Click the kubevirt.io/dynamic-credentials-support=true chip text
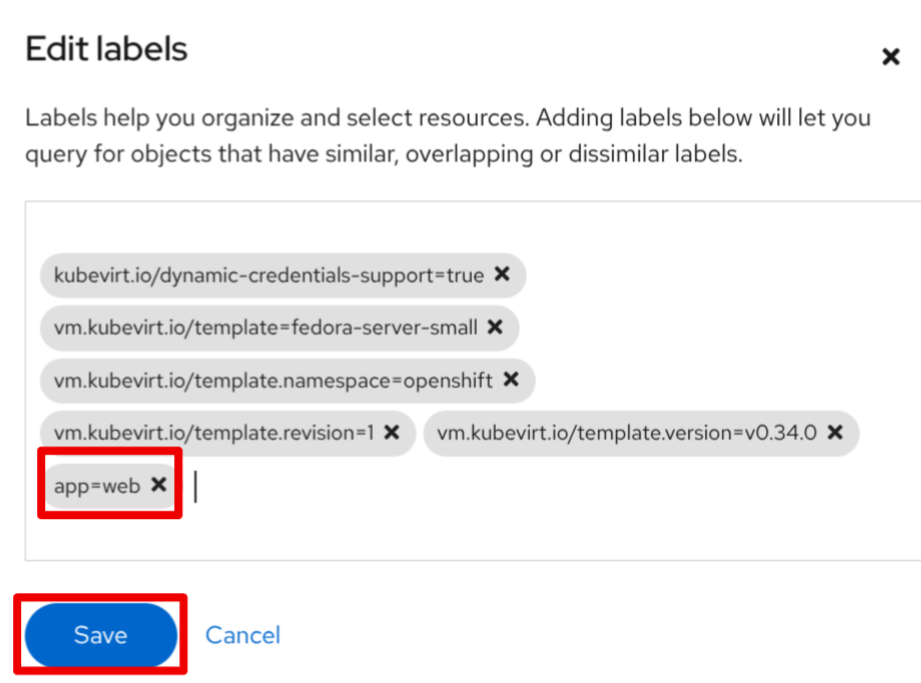The image size is (921, 683). click(268, 275)
